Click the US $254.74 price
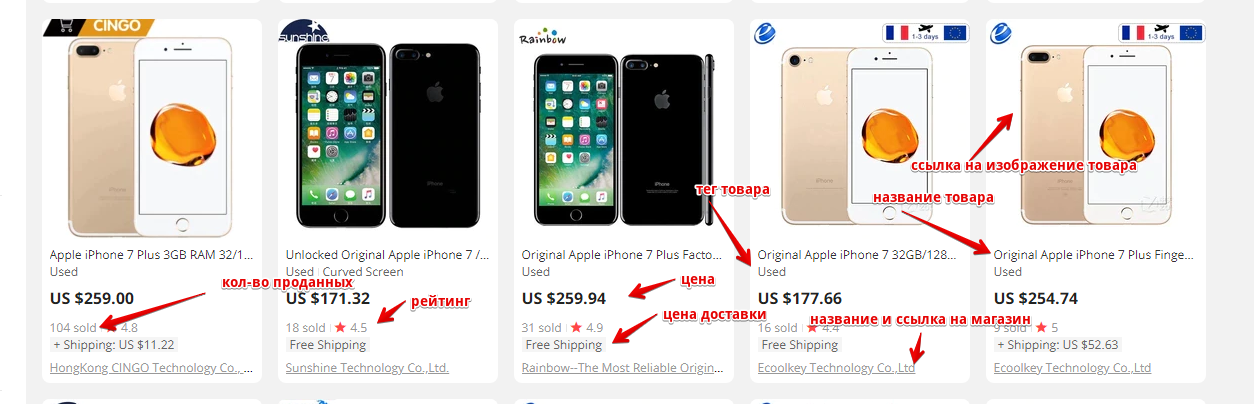 click(1036, 298)
